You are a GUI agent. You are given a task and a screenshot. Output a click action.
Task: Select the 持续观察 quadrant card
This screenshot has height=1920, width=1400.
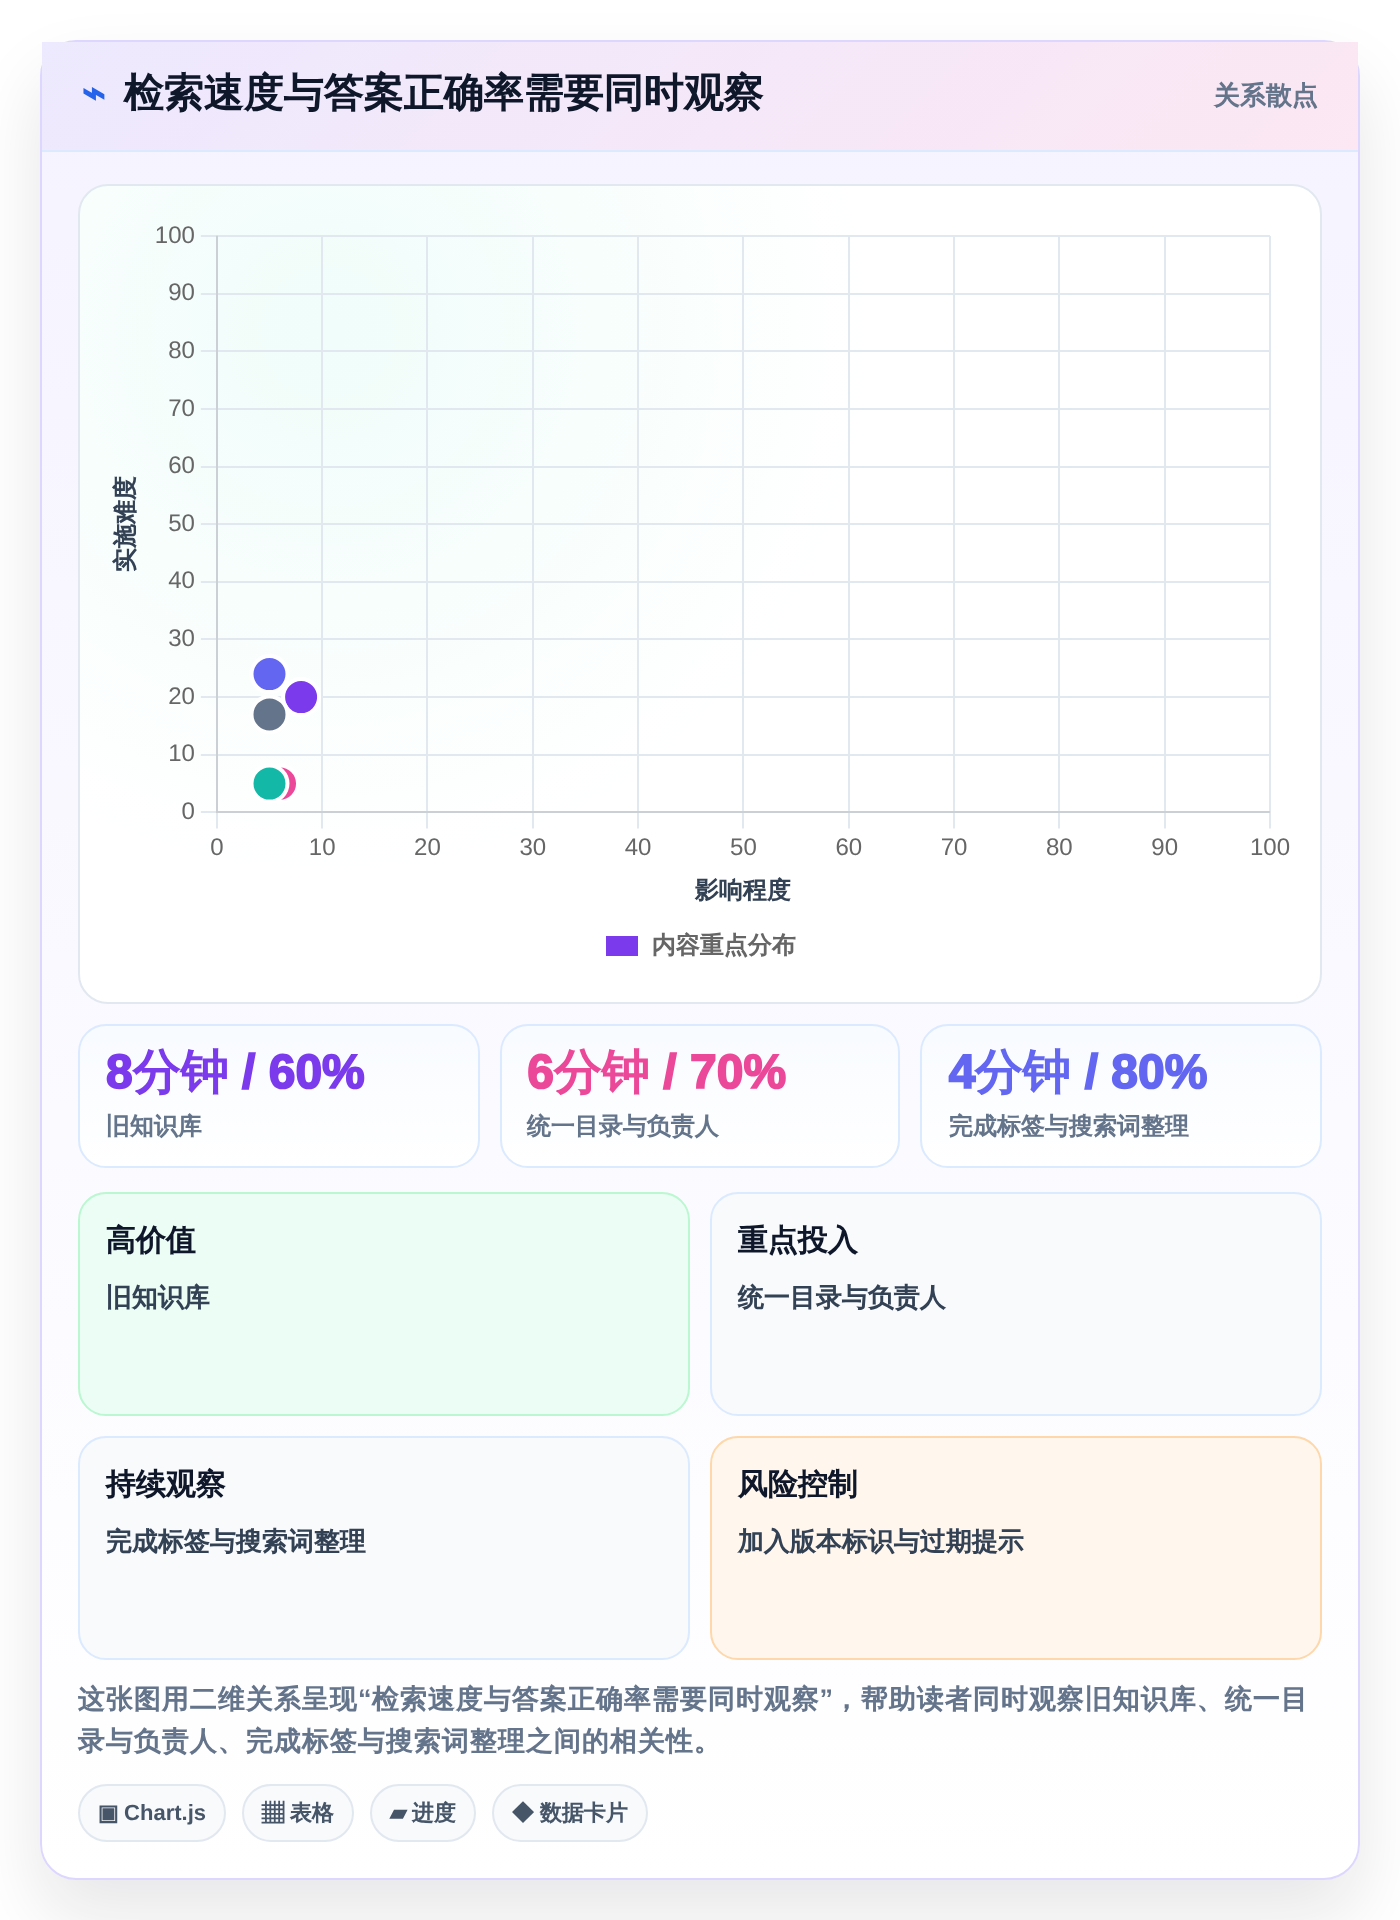click(384, 1548)
